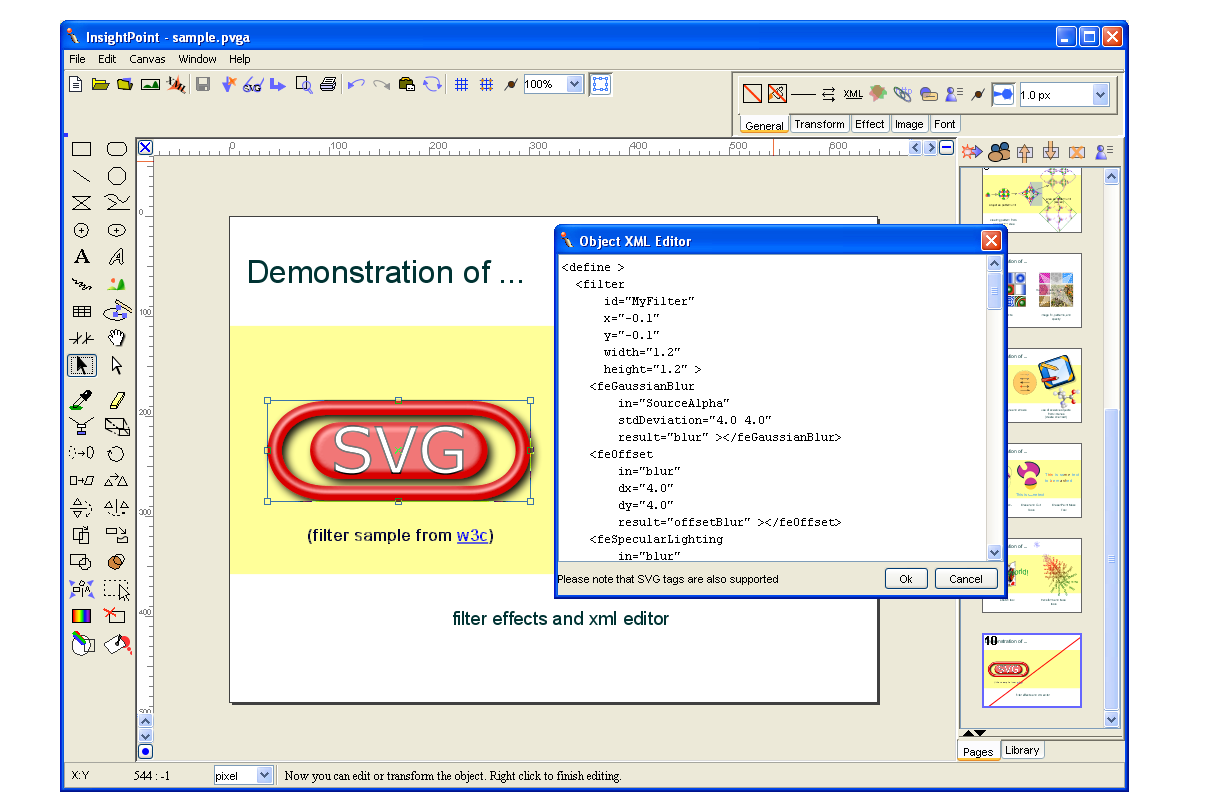Open the Canvas menu
Screen dimensions: 1210x806
click(x=147, y=59)
